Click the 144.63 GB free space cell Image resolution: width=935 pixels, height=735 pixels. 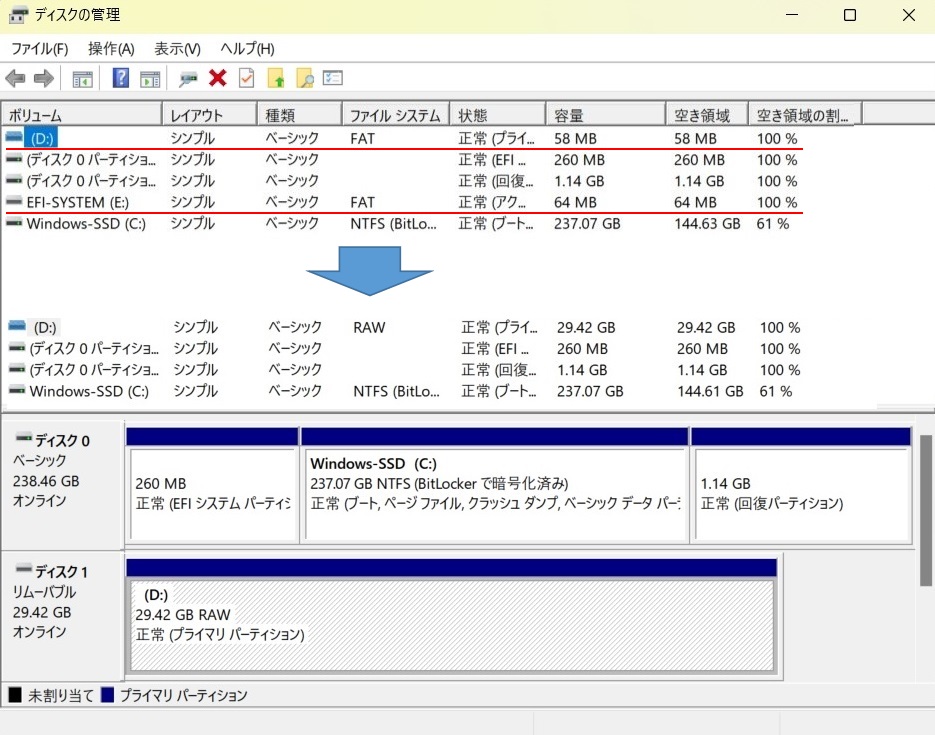coord(707,224)
